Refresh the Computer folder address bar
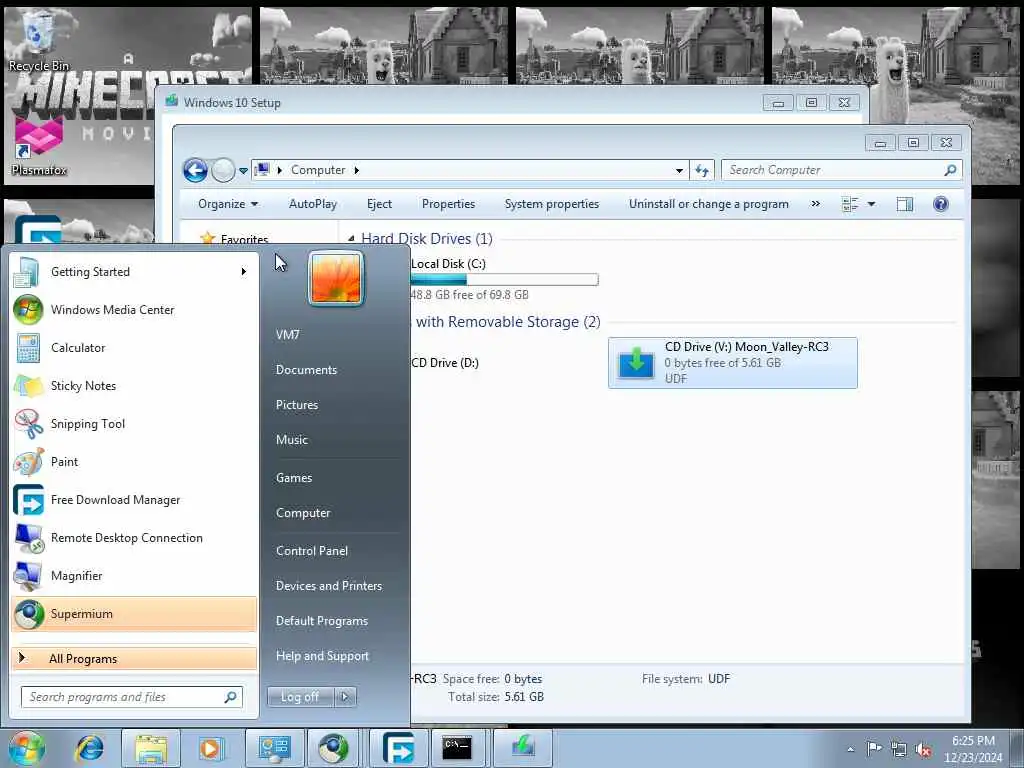Viewport: 1024px width, 768px height. pos(702,170)
